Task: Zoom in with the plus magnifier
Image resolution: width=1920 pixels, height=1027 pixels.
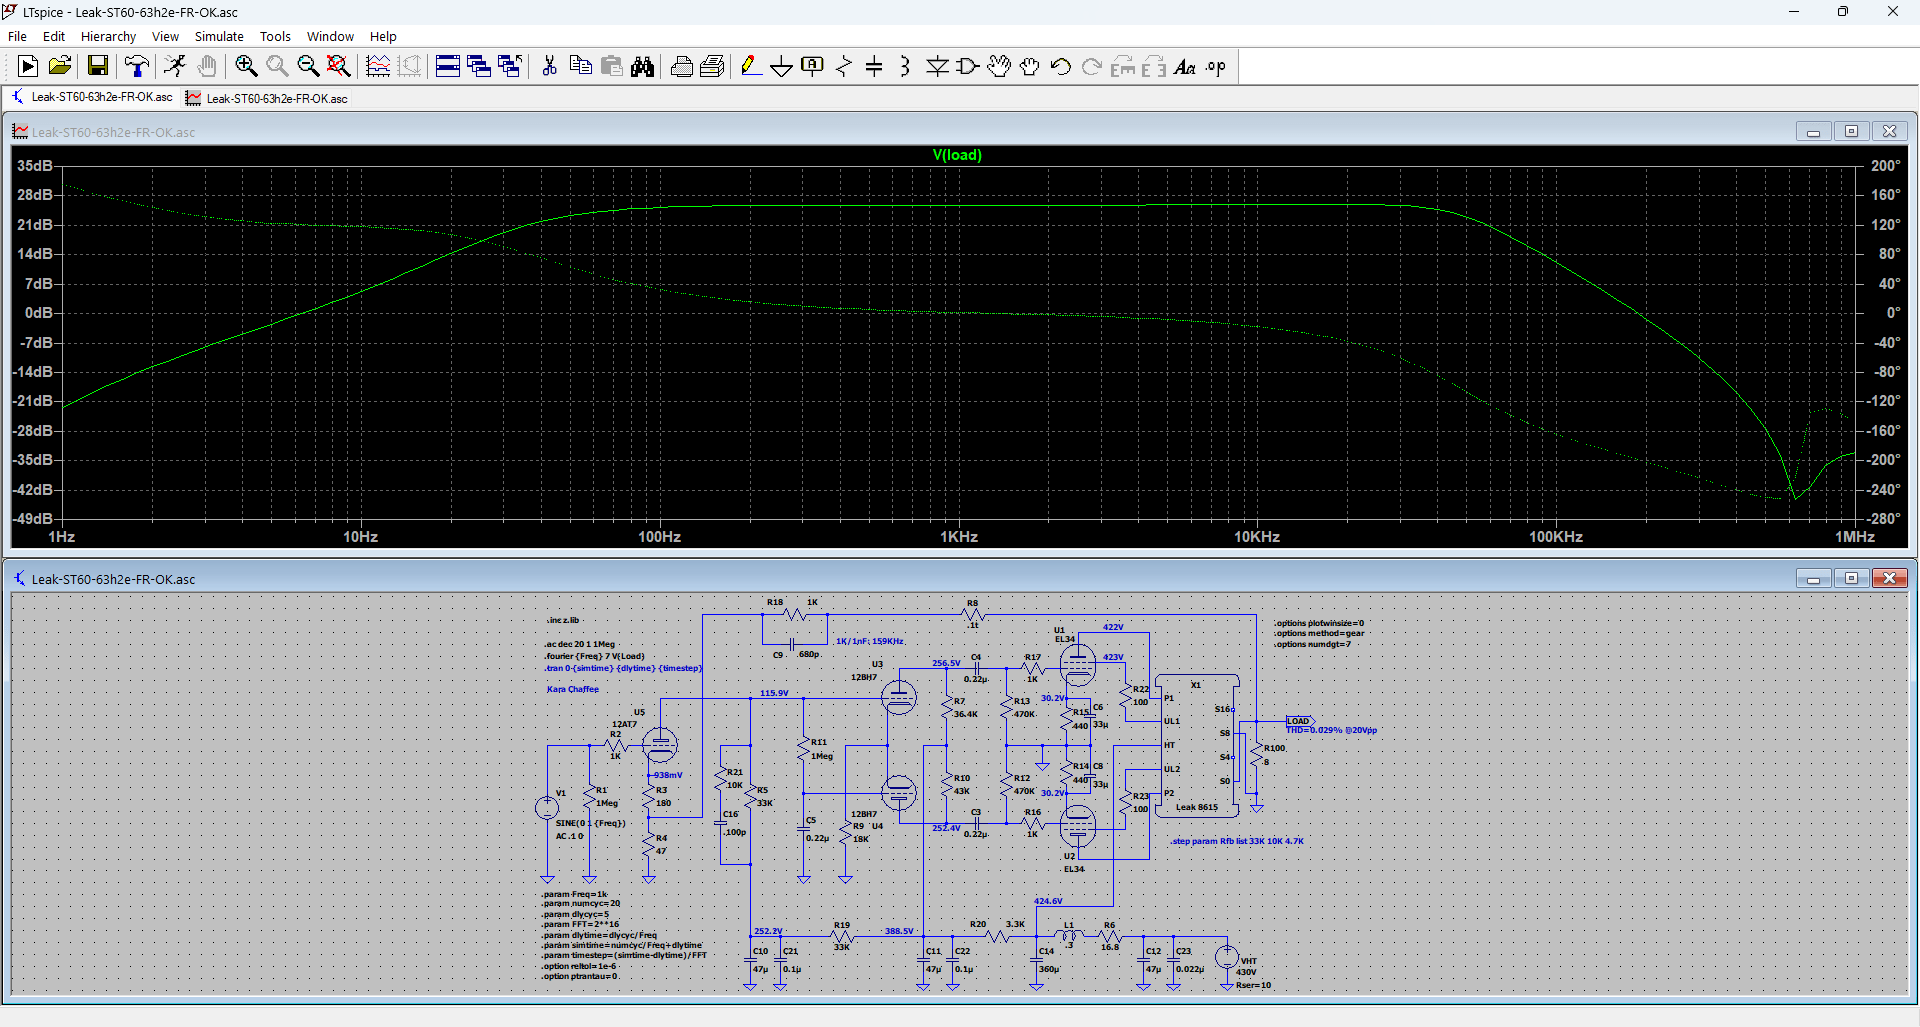Action: click(x=246, y=66)
